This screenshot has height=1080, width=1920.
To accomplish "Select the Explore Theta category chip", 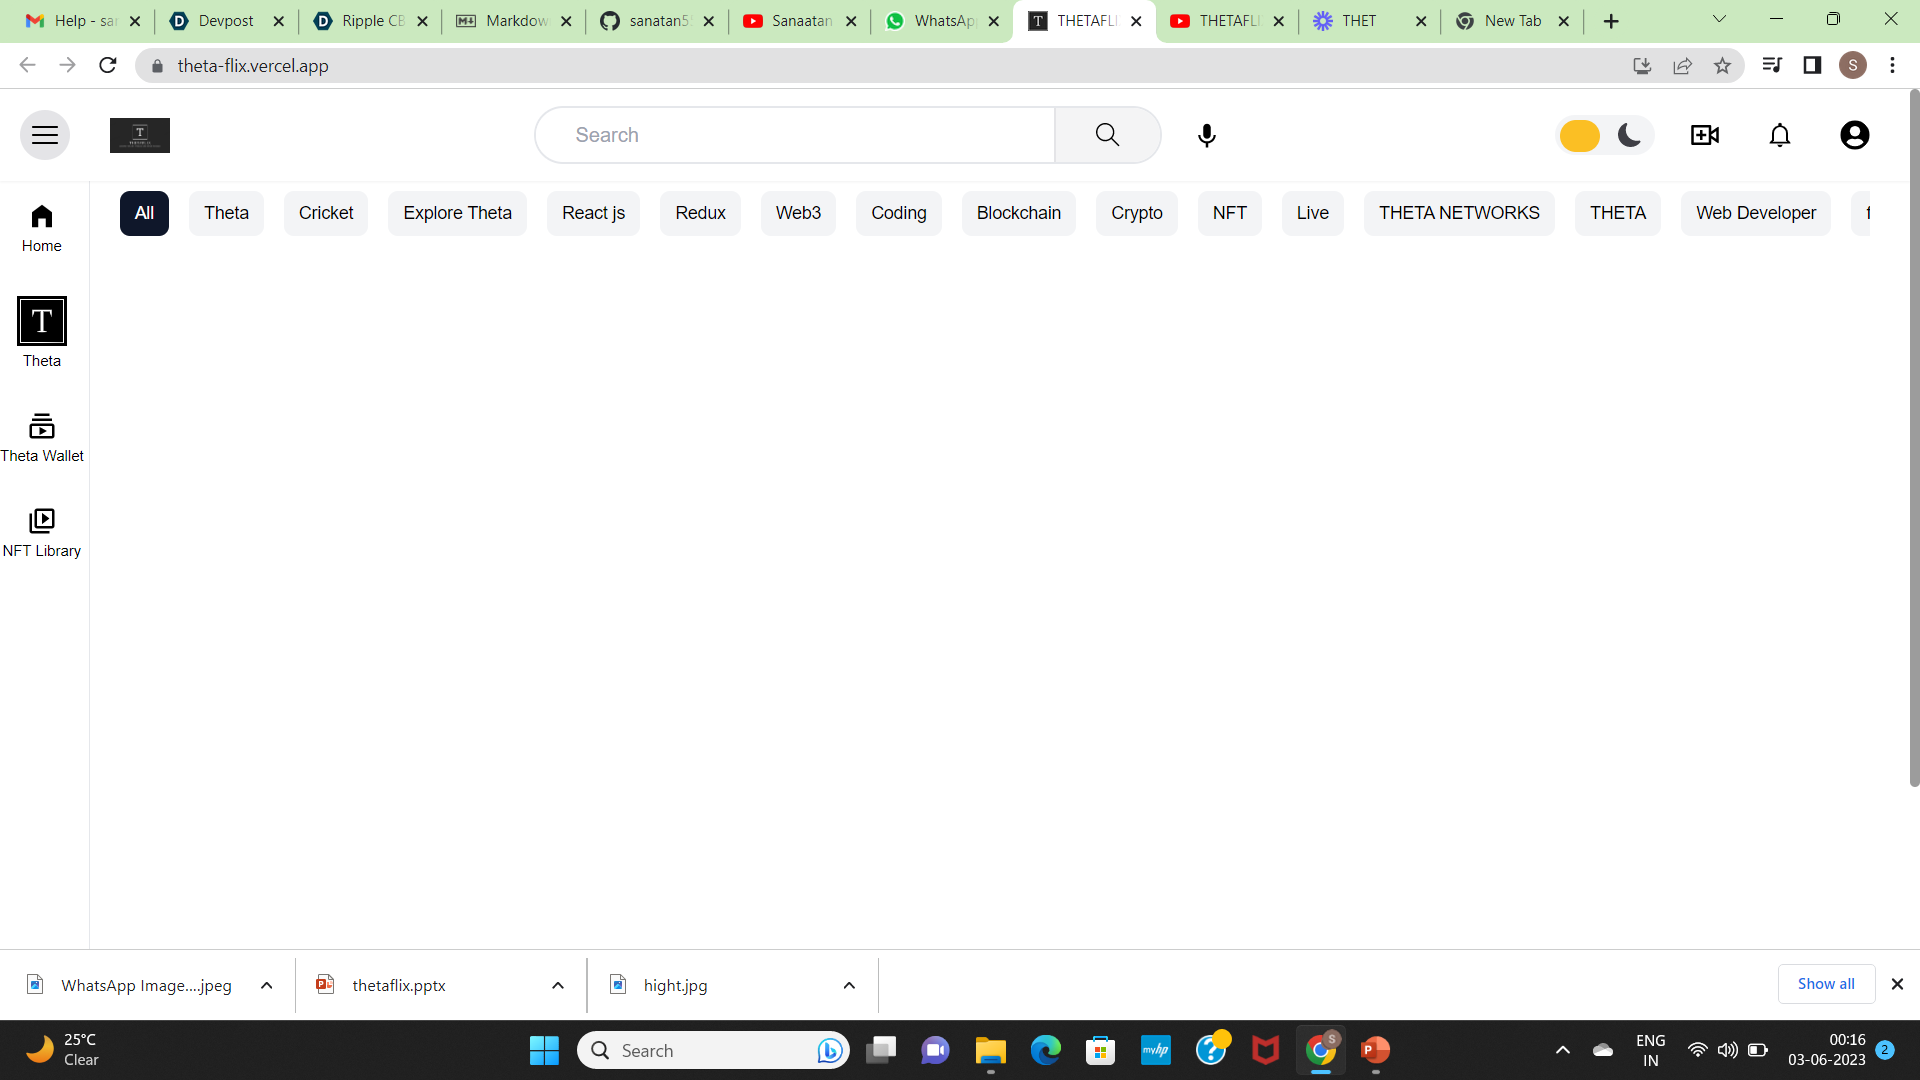I will pyautogui.click(x=457, y=213).
